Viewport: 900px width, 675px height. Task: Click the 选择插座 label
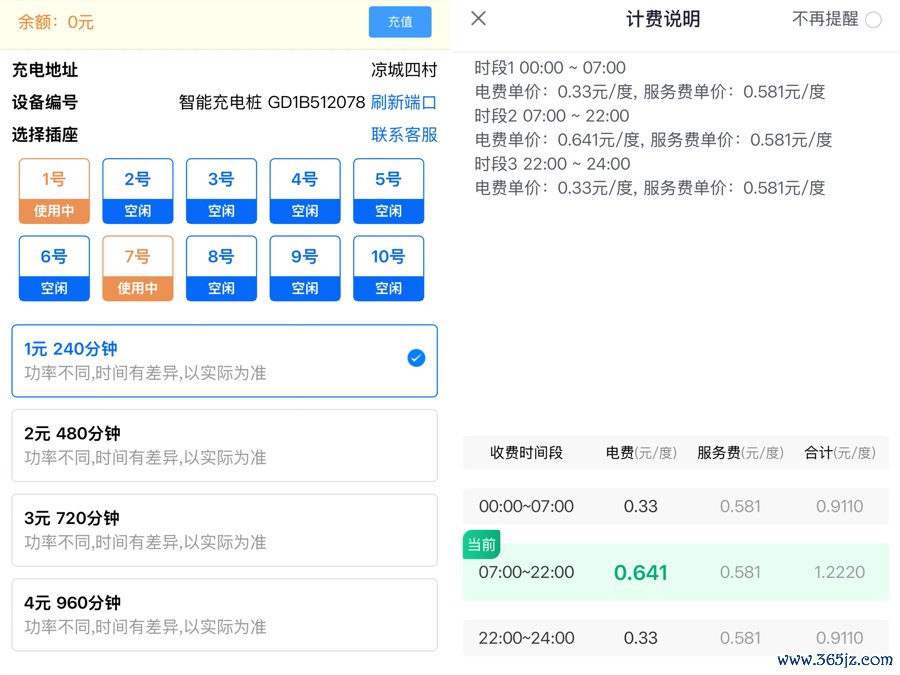pos(45,135)
